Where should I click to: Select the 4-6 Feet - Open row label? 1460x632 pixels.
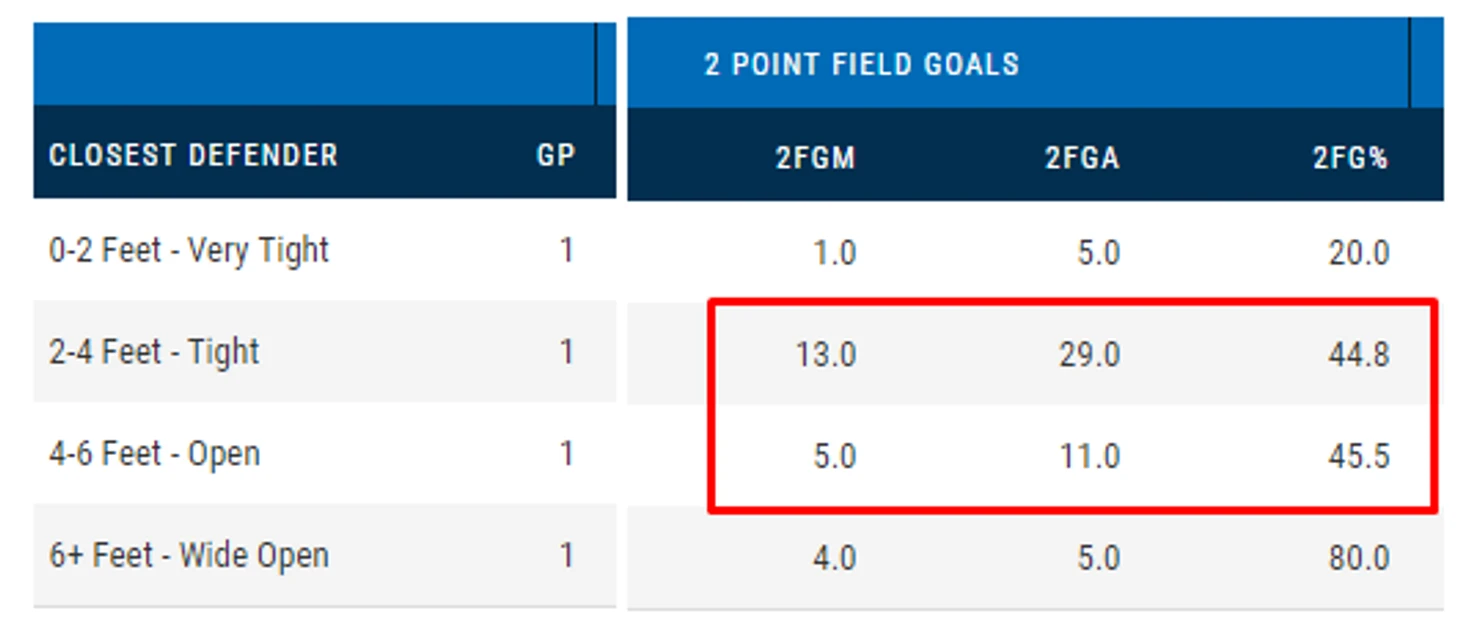click(154, 454)
